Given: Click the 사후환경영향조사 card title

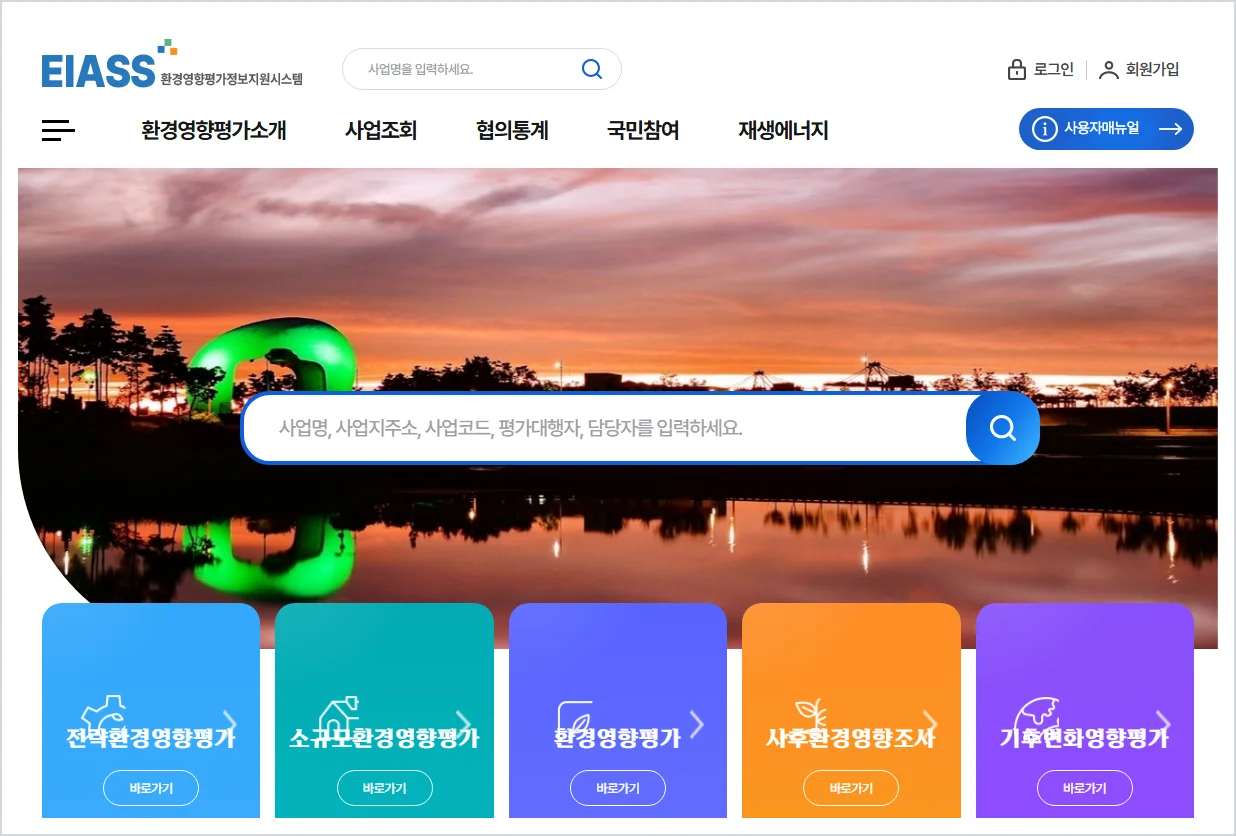Looking at the screenshot, I should click(x=851, y=739).
